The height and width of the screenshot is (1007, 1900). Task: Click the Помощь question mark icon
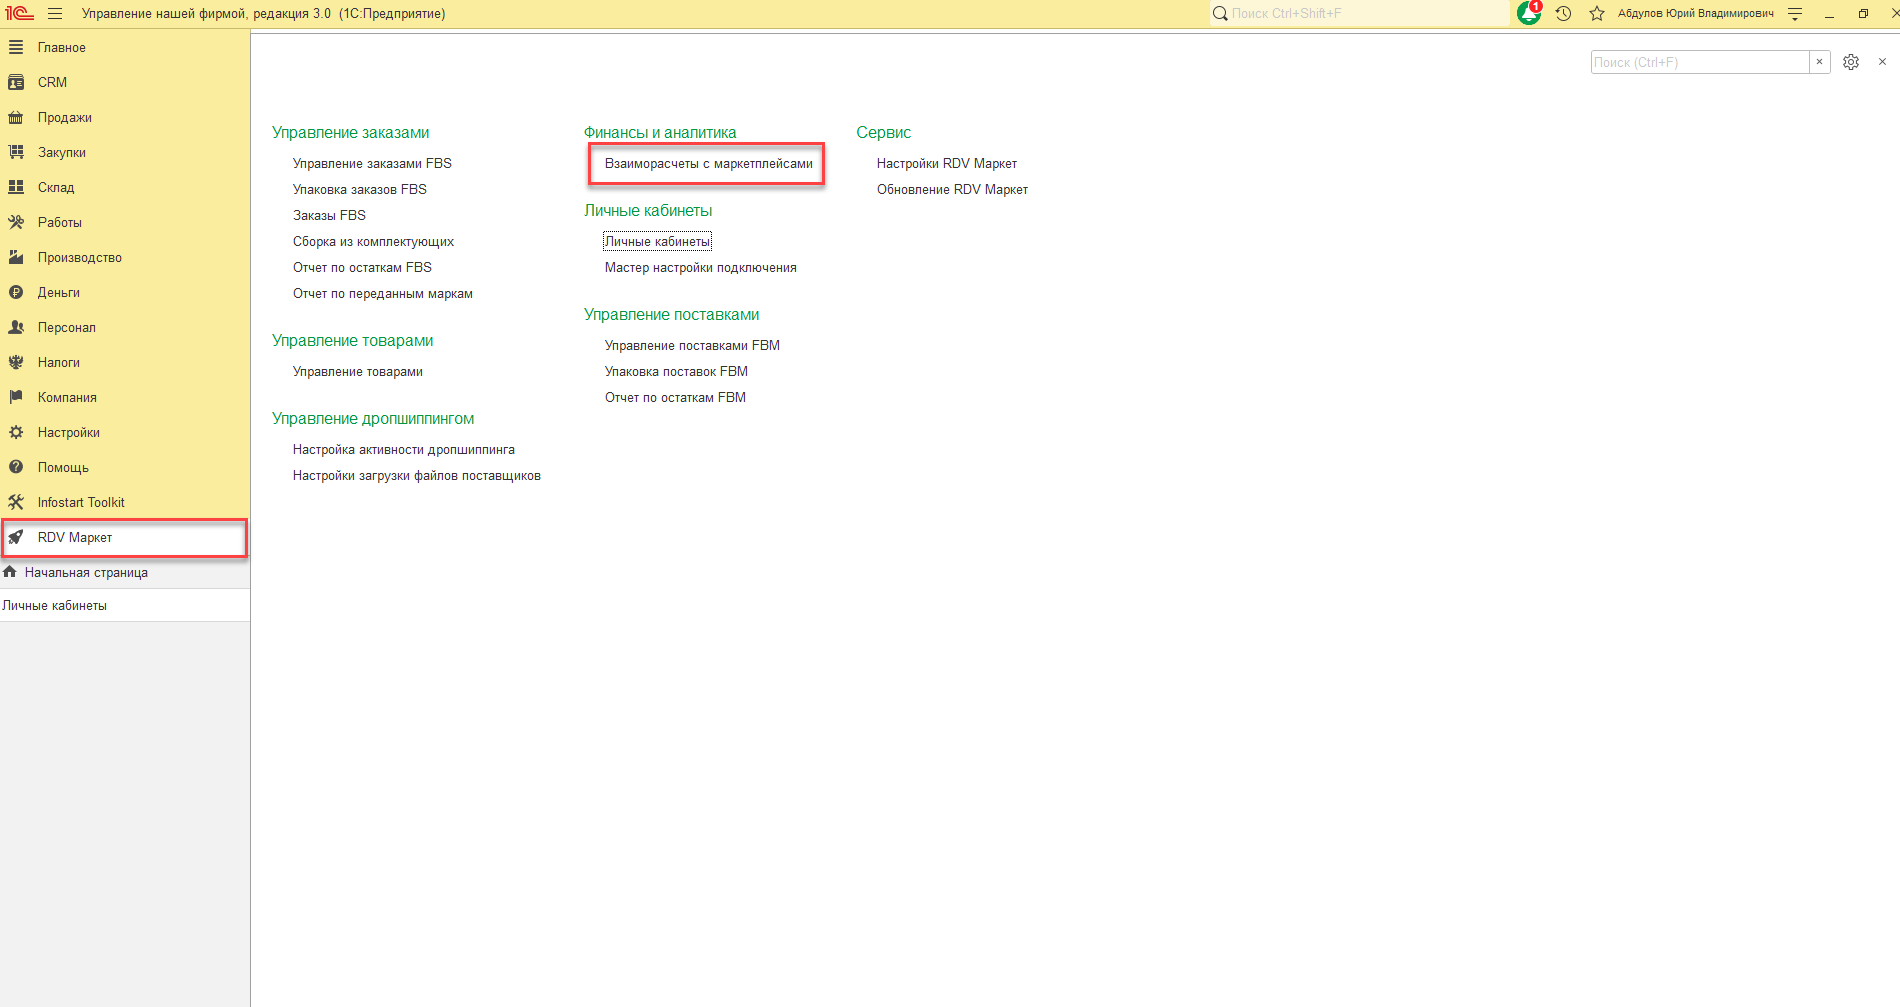pos(16,467)
